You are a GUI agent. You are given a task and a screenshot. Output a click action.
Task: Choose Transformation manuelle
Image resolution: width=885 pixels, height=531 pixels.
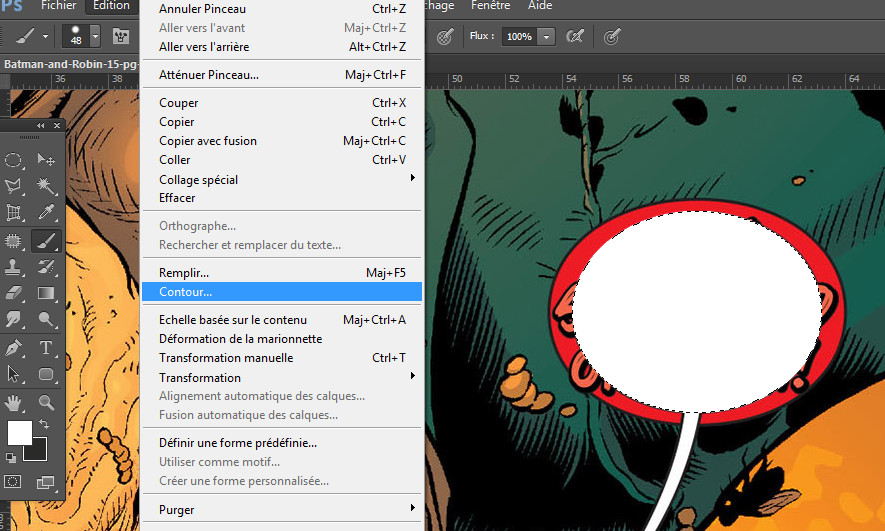tap(282, 358)
